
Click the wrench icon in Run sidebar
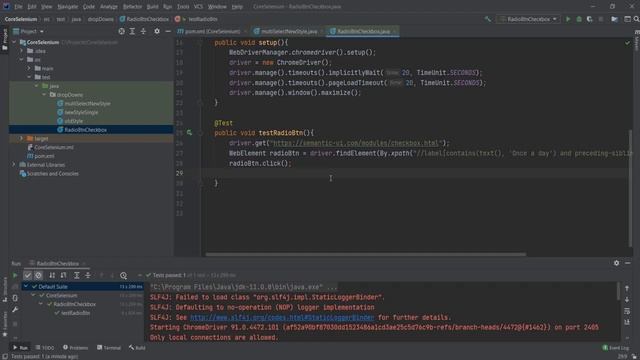pyautogui.click(x=15, y=310)
